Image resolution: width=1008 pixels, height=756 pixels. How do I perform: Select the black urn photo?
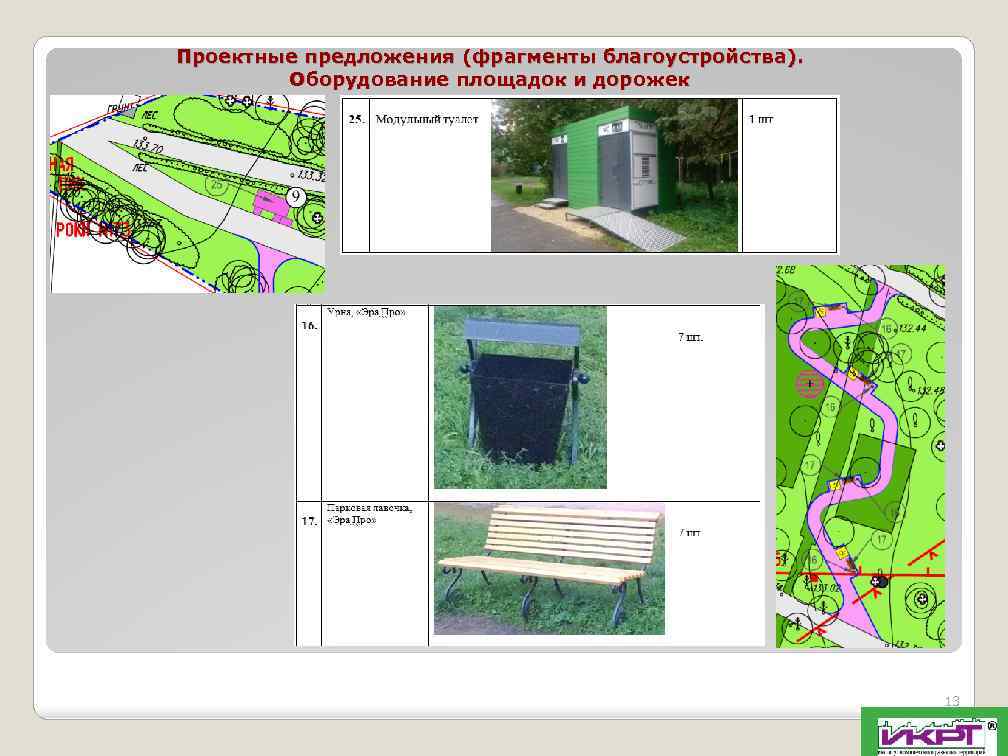tap(520, 397)
